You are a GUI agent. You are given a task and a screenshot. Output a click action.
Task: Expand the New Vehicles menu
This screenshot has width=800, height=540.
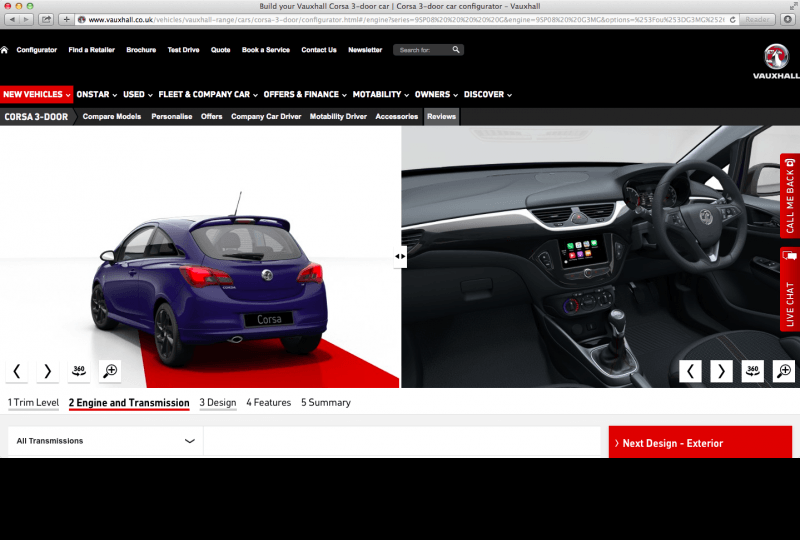(36, 94)
